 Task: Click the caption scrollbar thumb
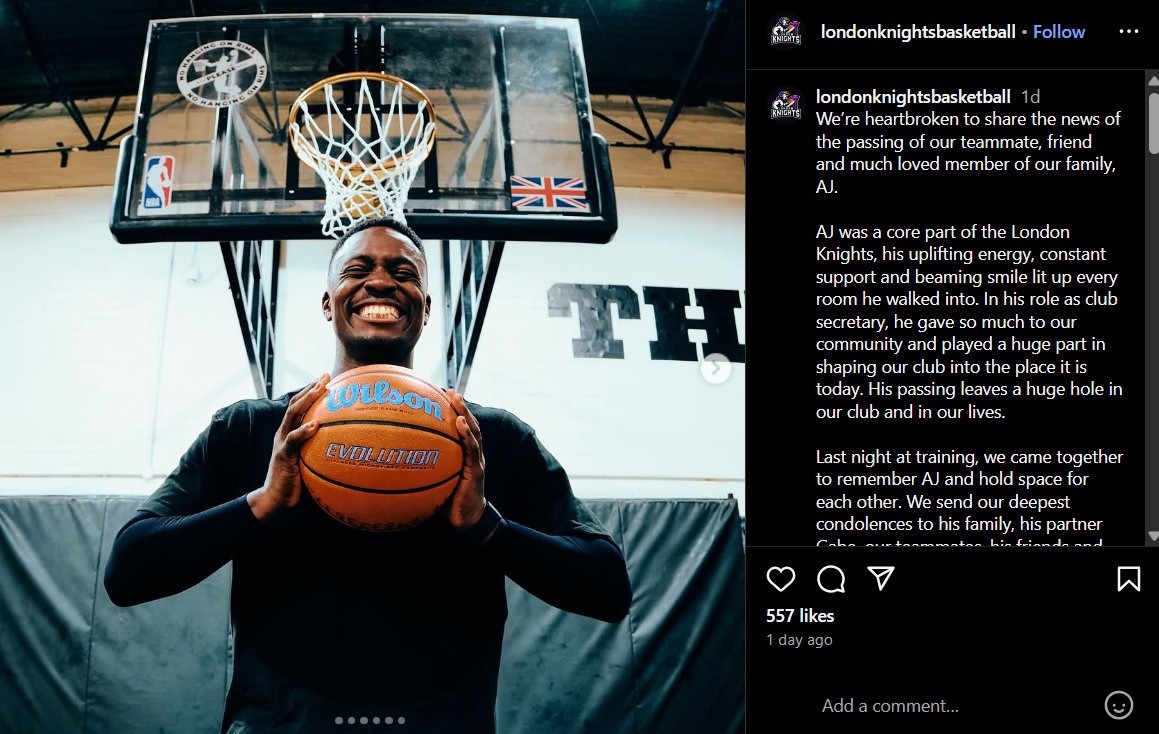click(x=1153, y=123)
